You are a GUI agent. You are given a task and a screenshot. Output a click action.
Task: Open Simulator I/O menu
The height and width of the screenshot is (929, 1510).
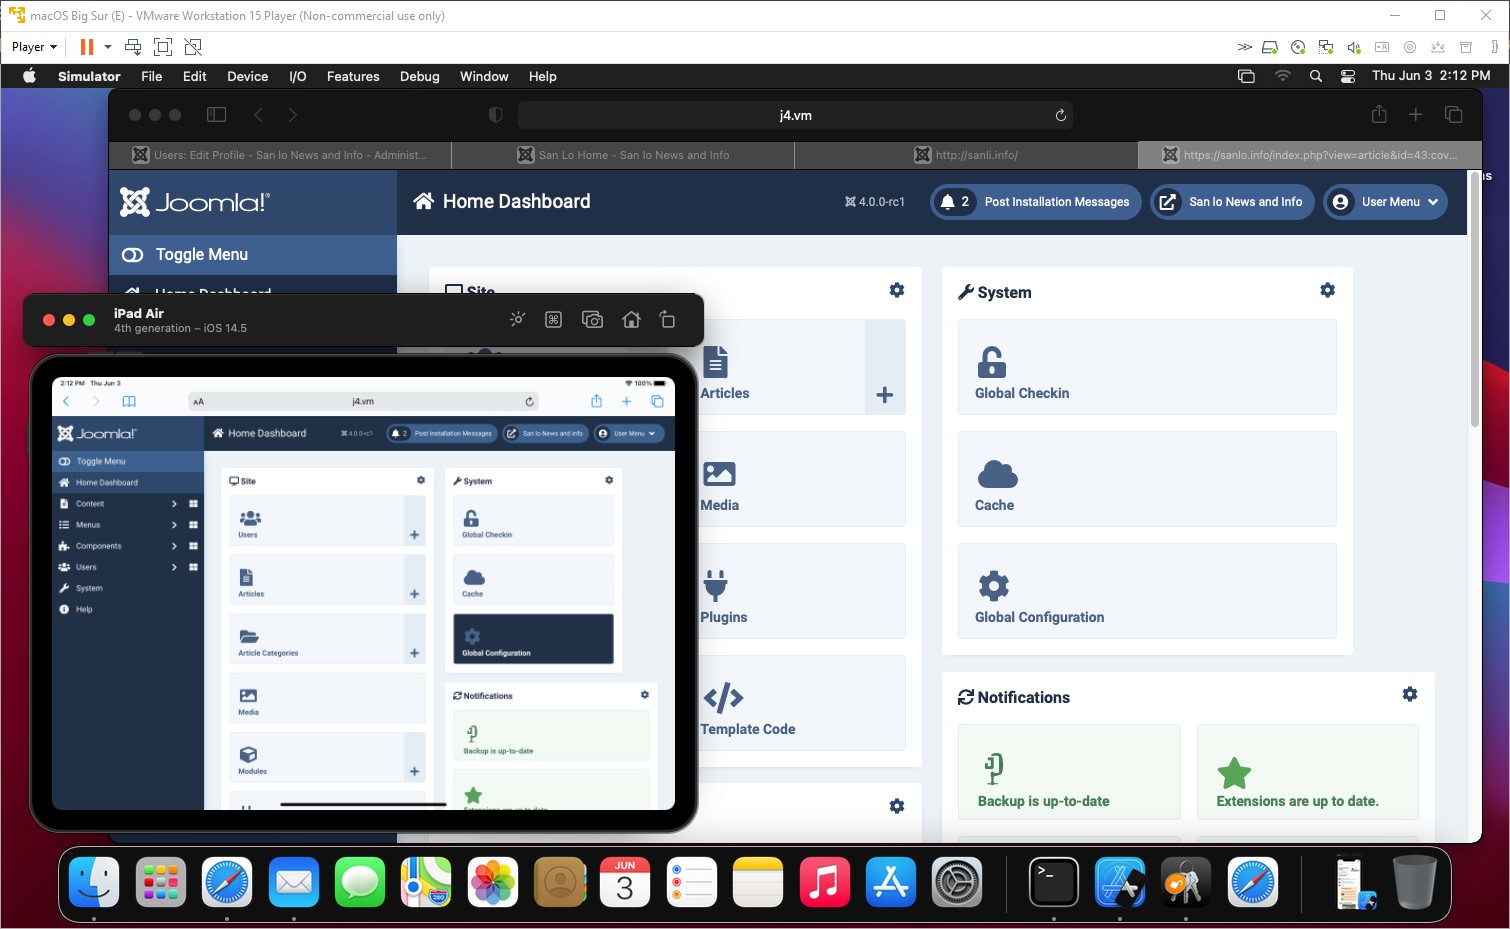(x=298, y=76)
